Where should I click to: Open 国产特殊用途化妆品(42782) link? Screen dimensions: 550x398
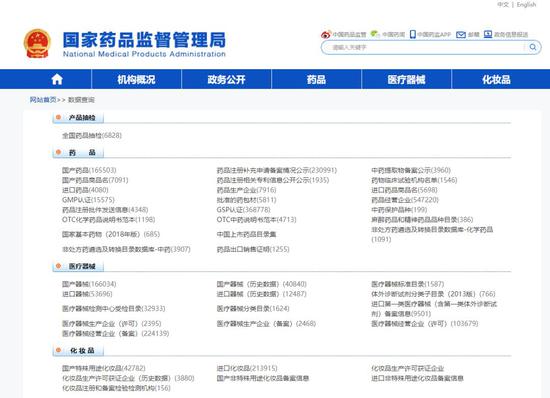tap(104, 368)
